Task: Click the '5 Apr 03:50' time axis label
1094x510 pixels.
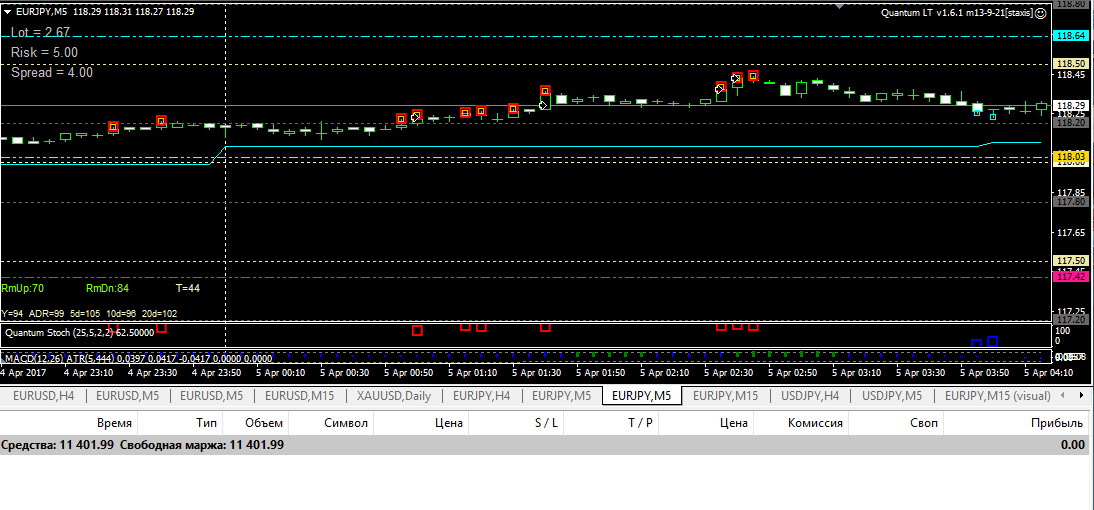Action: pyautogui.click(x=984, y=373)
